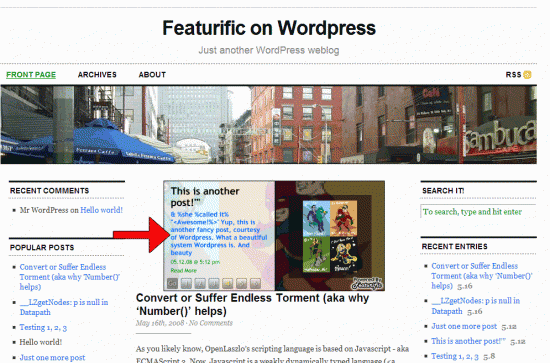Select slide 3 button in featured slider

pyautogui.click(x=214, y=283)
